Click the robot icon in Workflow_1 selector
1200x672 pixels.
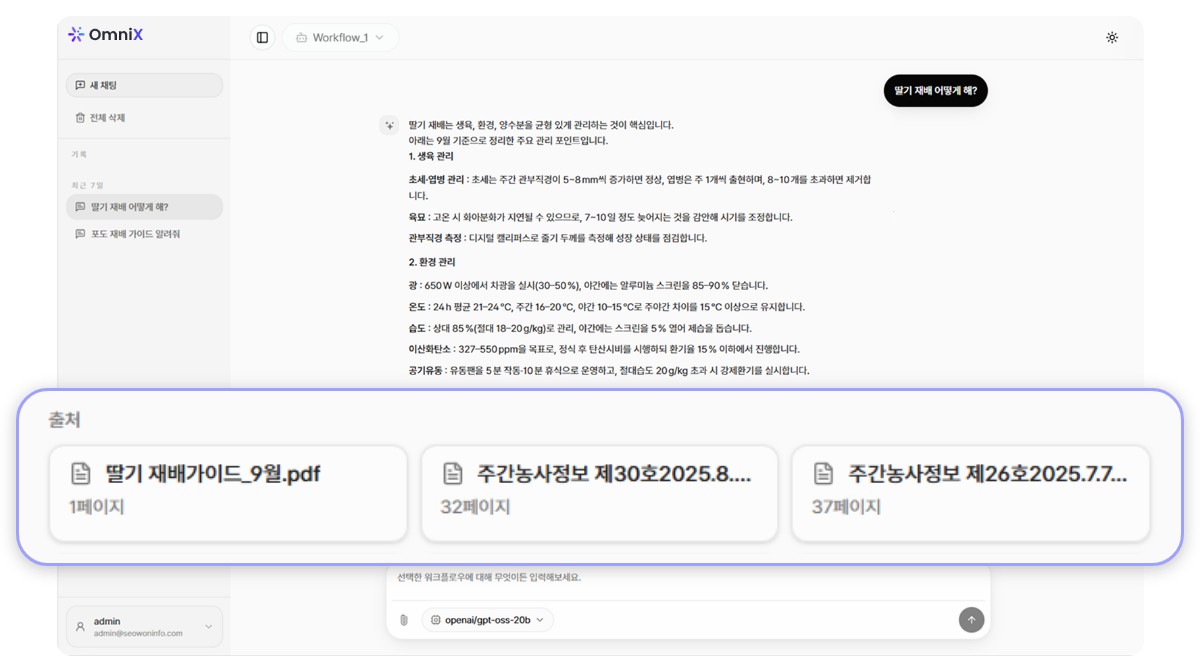301,37
